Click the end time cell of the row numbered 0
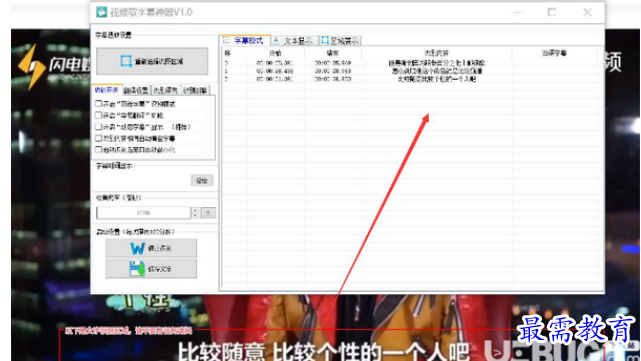Image resolution: width=641 pixels, height=361 pixels. coord(333,63)
